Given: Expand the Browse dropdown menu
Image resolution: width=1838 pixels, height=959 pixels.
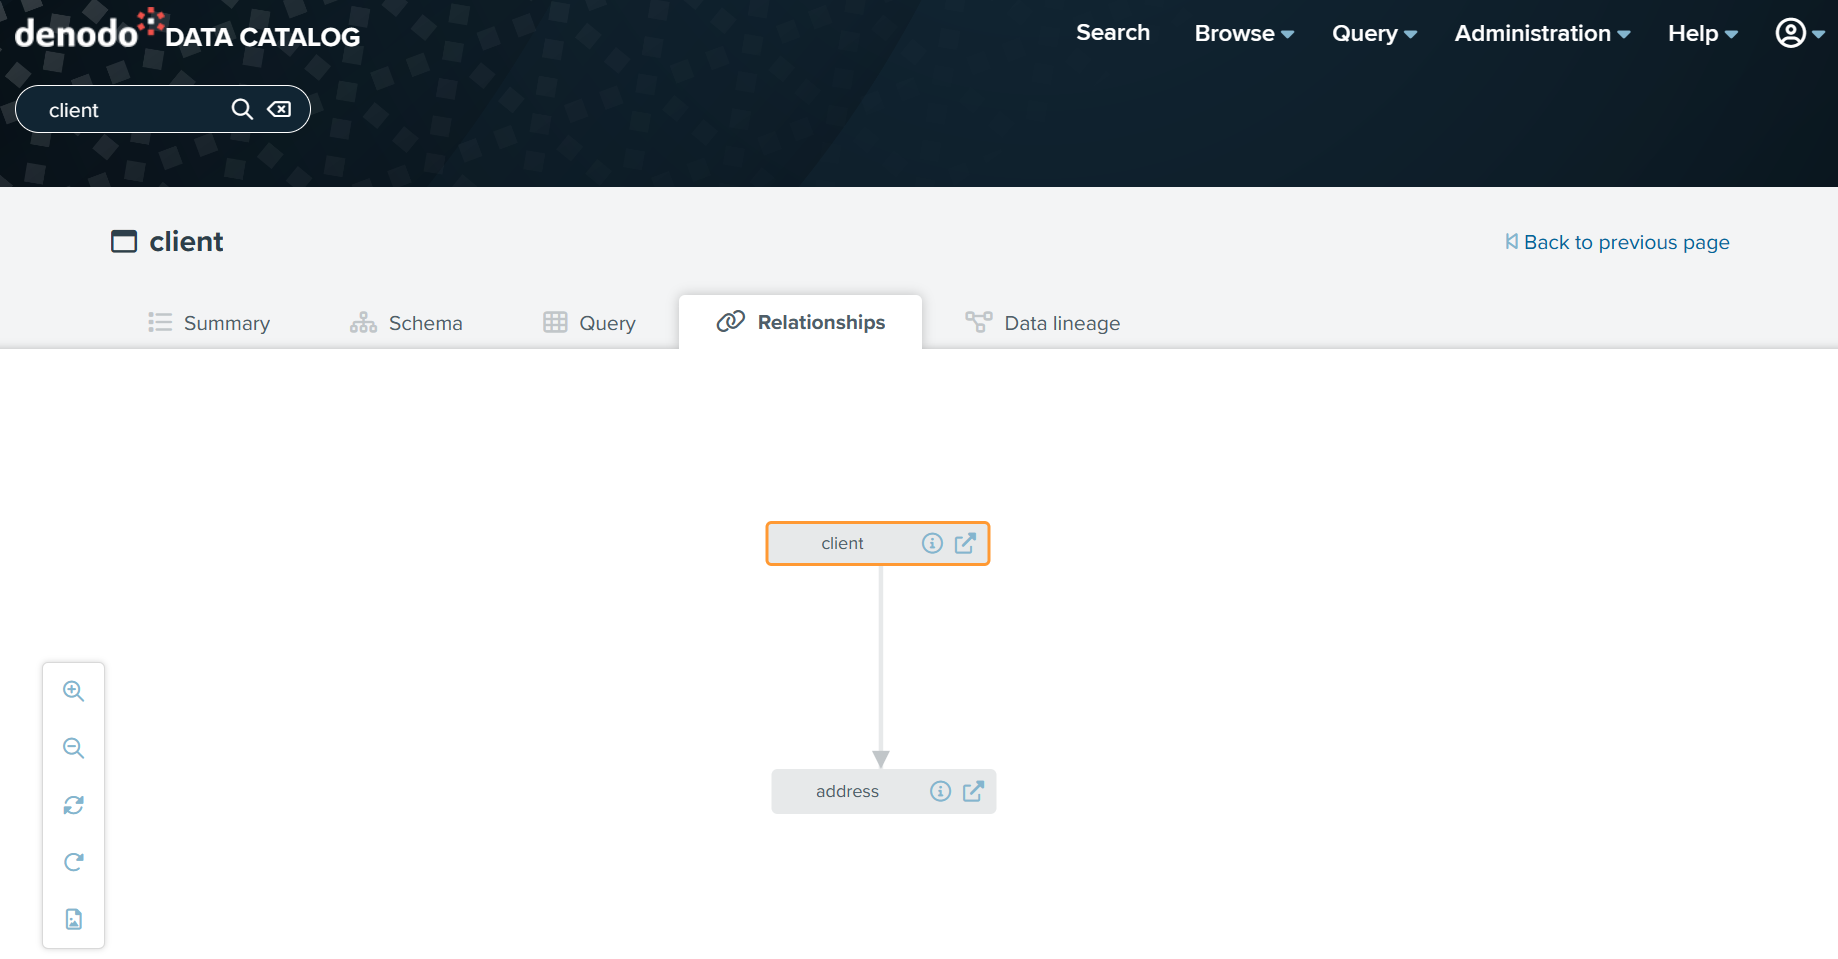Looking at the screenshot, I should (x=1244, y=33).
